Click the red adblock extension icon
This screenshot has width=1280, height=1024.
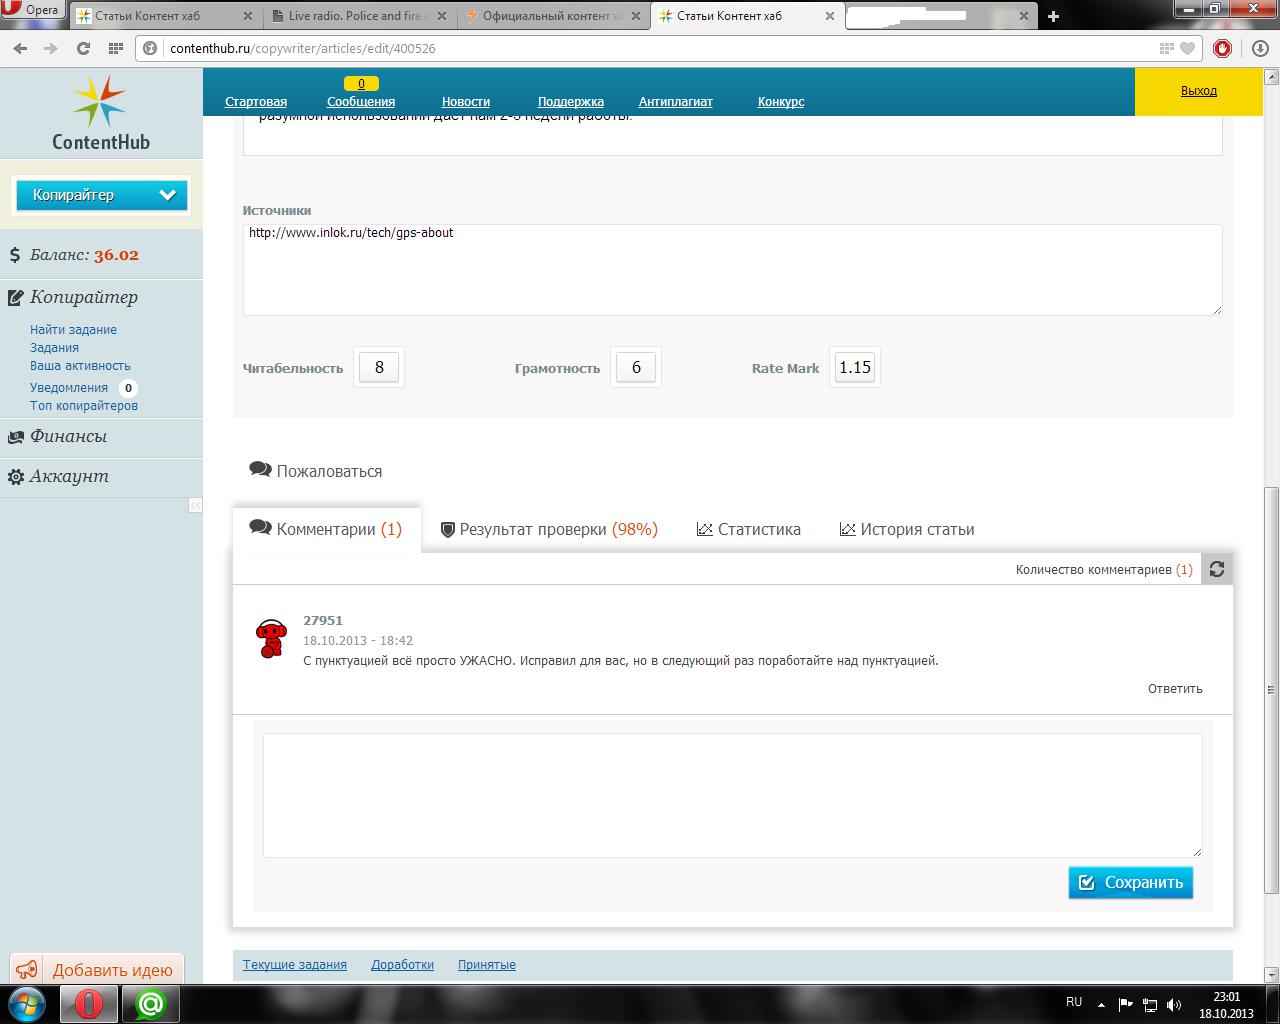[1222, 48]
